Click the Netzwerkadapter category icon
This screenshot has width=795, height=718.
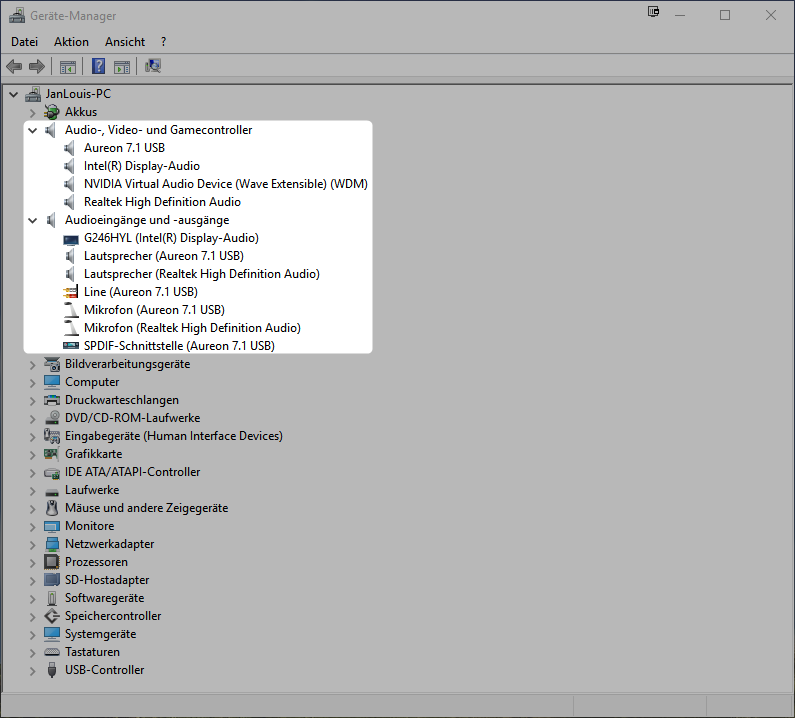(52, 544)
